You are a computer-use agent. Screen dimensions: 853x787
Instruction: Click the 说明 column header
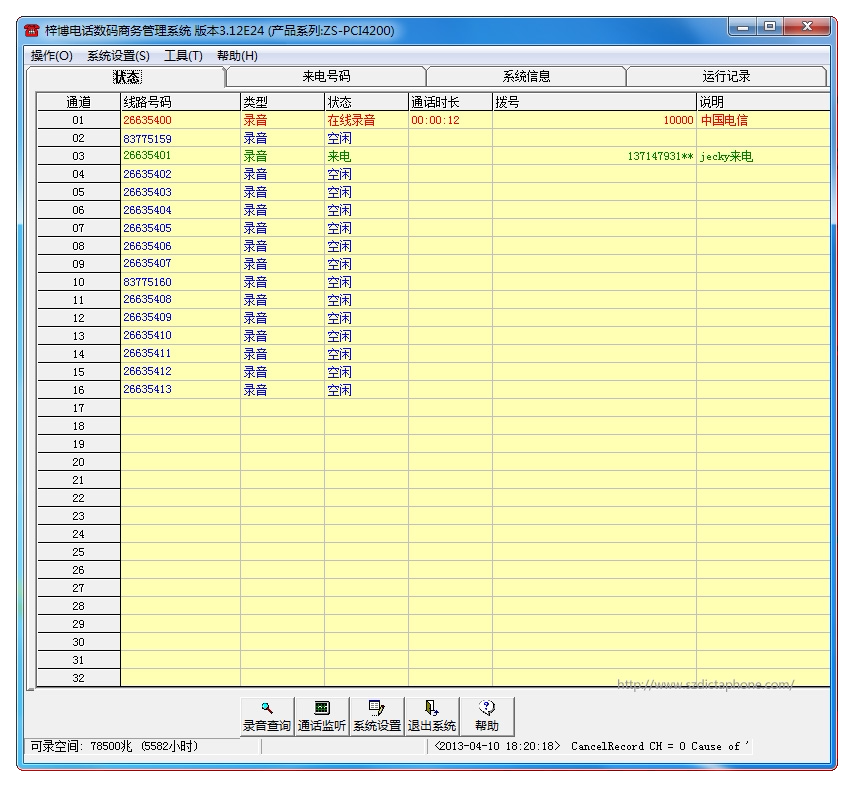pyautogui.click(x=763, y=102)
